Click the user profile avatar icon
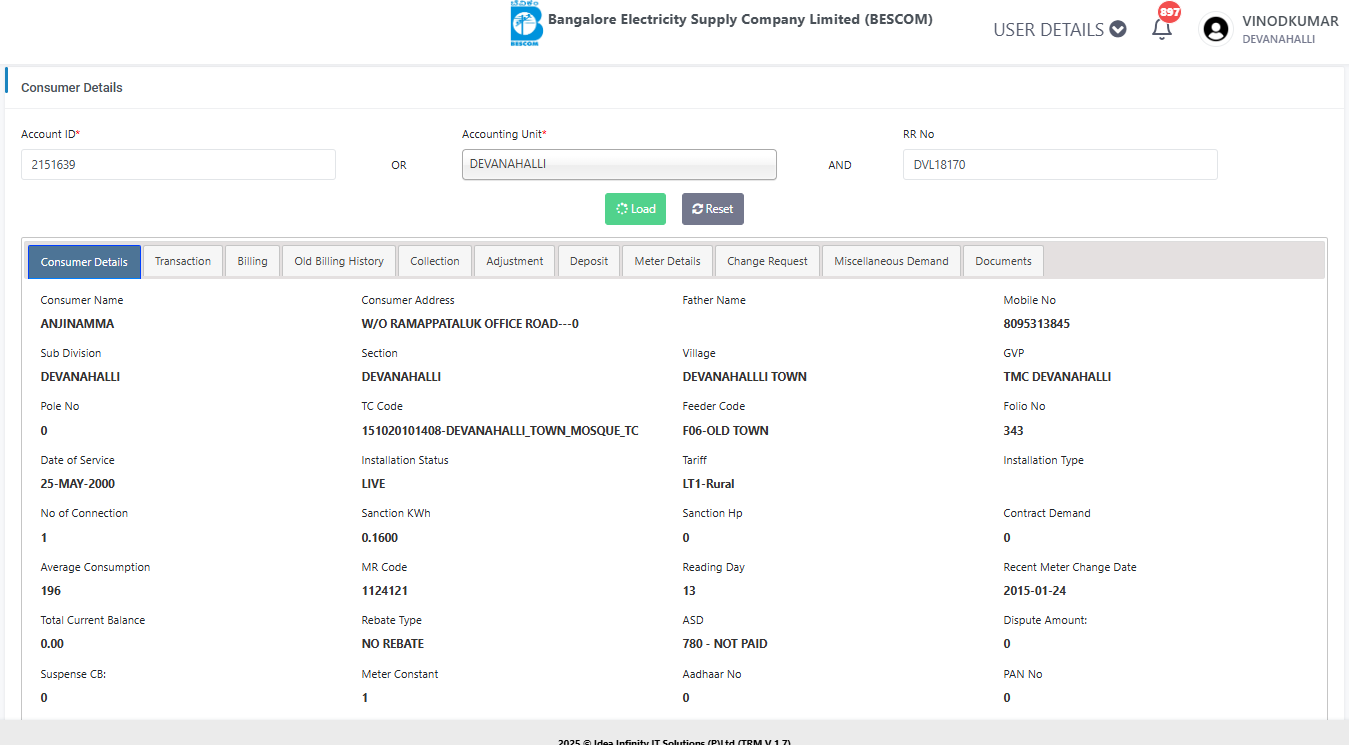Screen dimensions: 1349x745 pyautogui.click(x=1216, y=30)
